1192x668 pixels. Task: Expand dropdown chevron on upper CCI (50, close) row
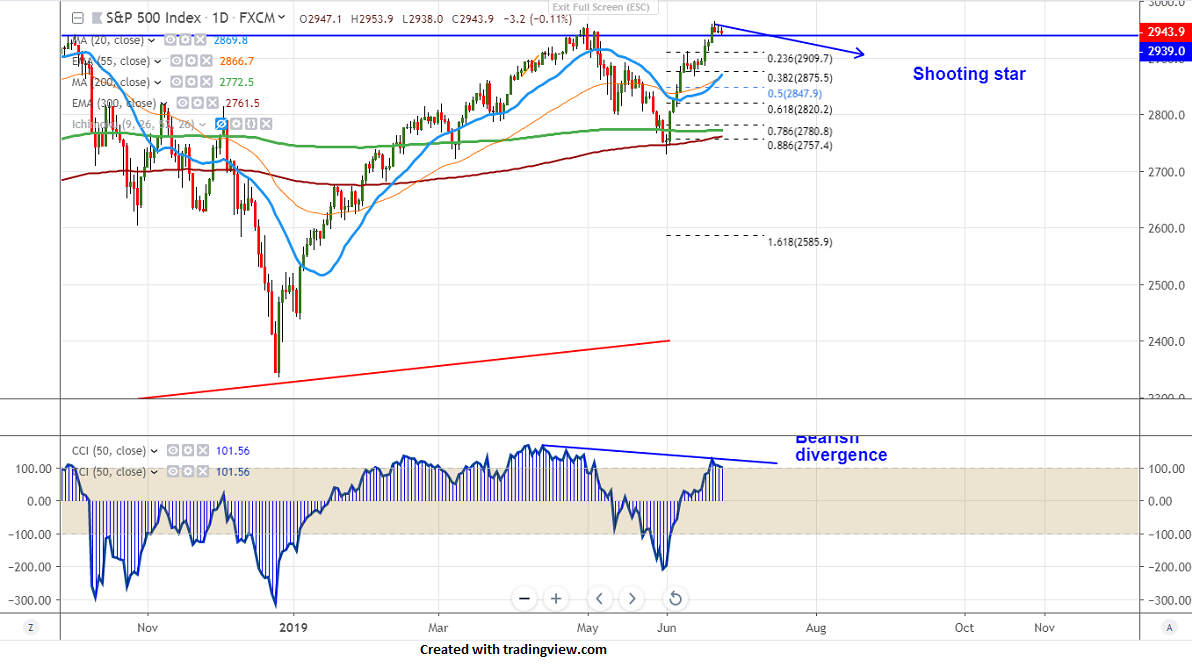tap(154, 451)
